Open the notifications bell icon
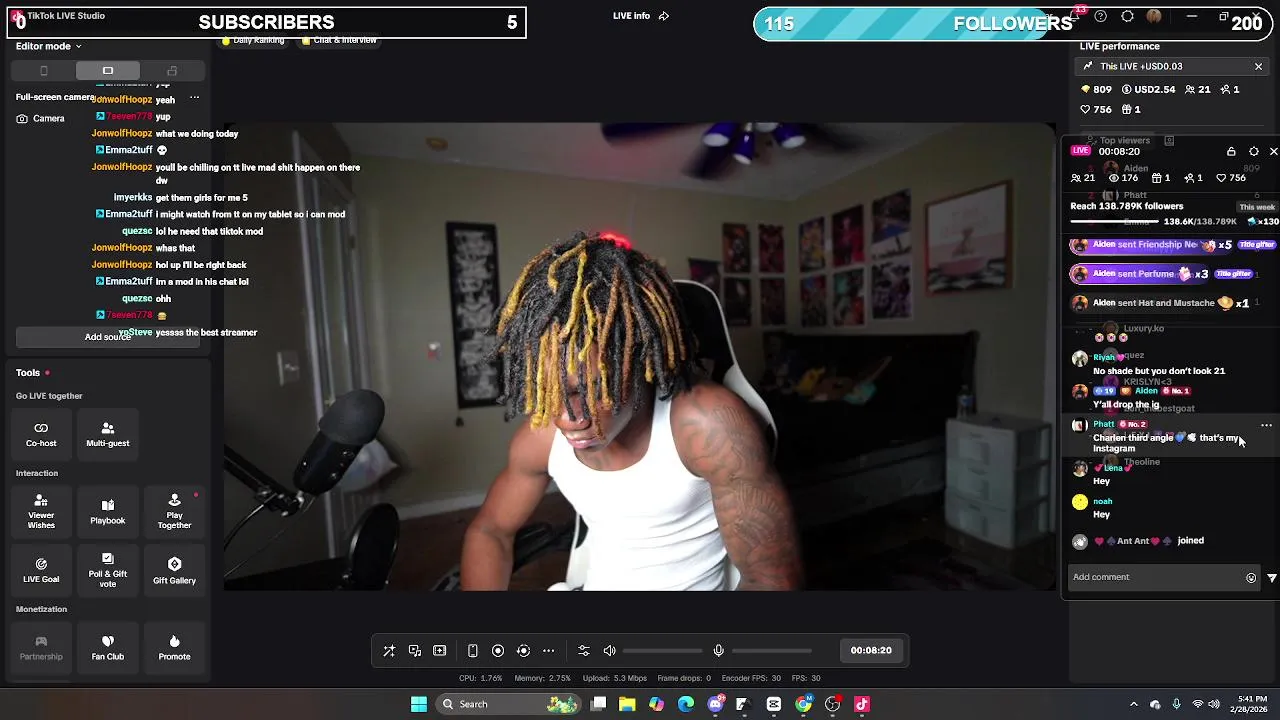The width and height of the screenshot is (1280, 720). pyautogui.click(x=1076, y=16)
